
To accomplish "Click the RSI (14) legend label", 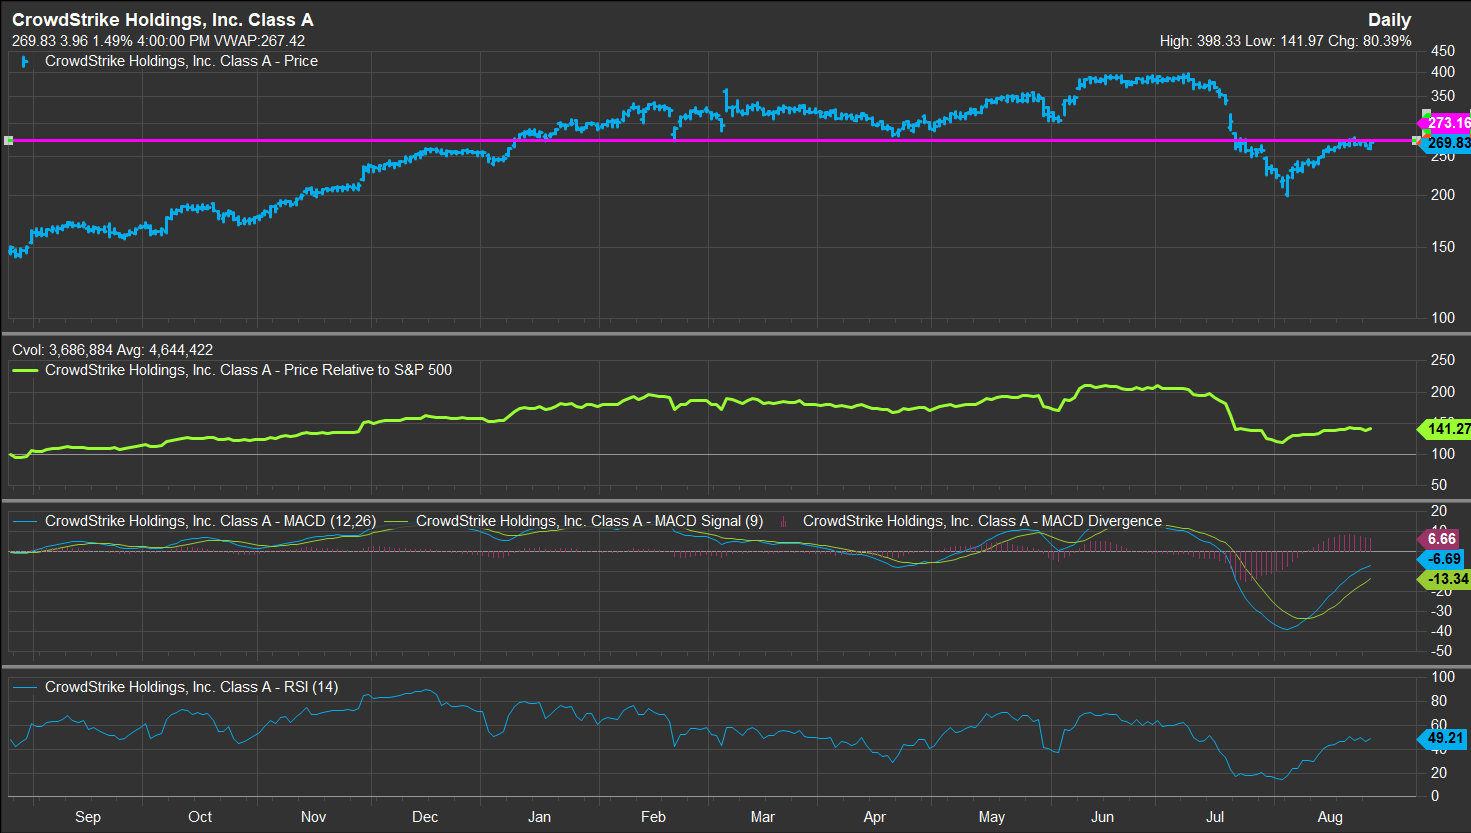I will coord(191,687).
